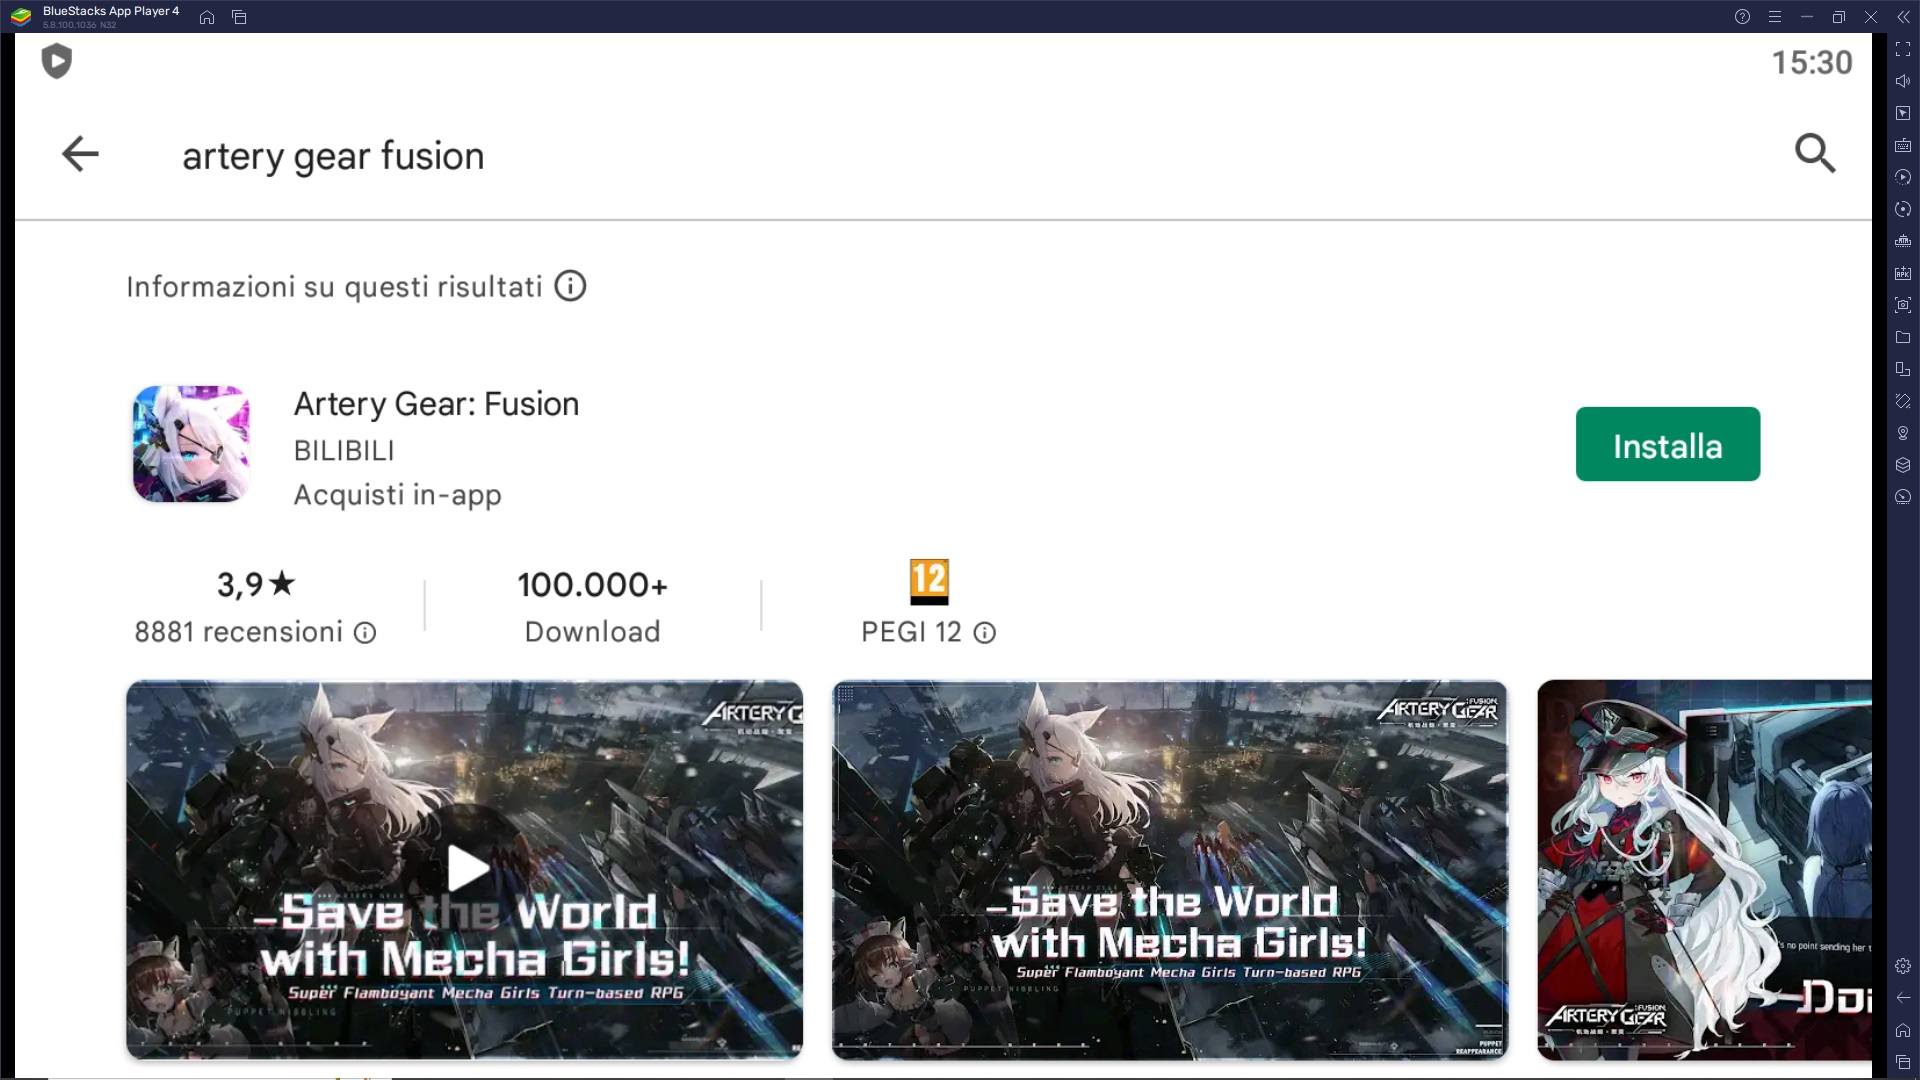Set location with the pin icon
1920x1080 pixels.
1903,433
